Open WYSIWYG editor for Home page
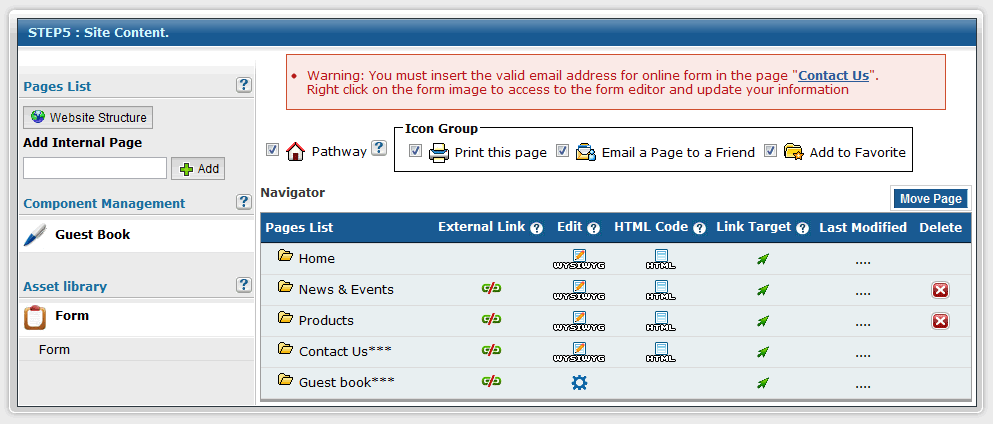This screenshot has width=993, height=424. (579, 259)
